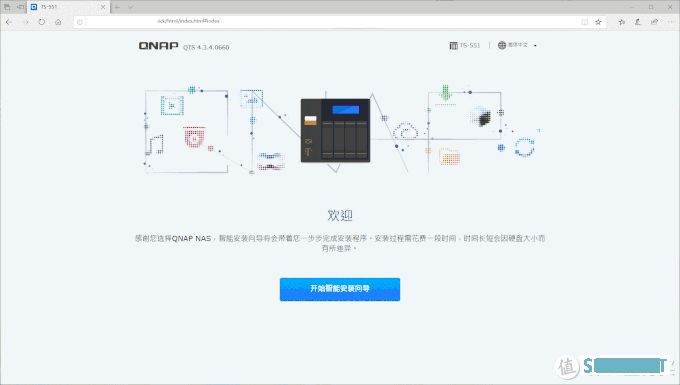
Task: Open reading view icon in address bar
Action: pyautogui.click(x=585, y=22)
